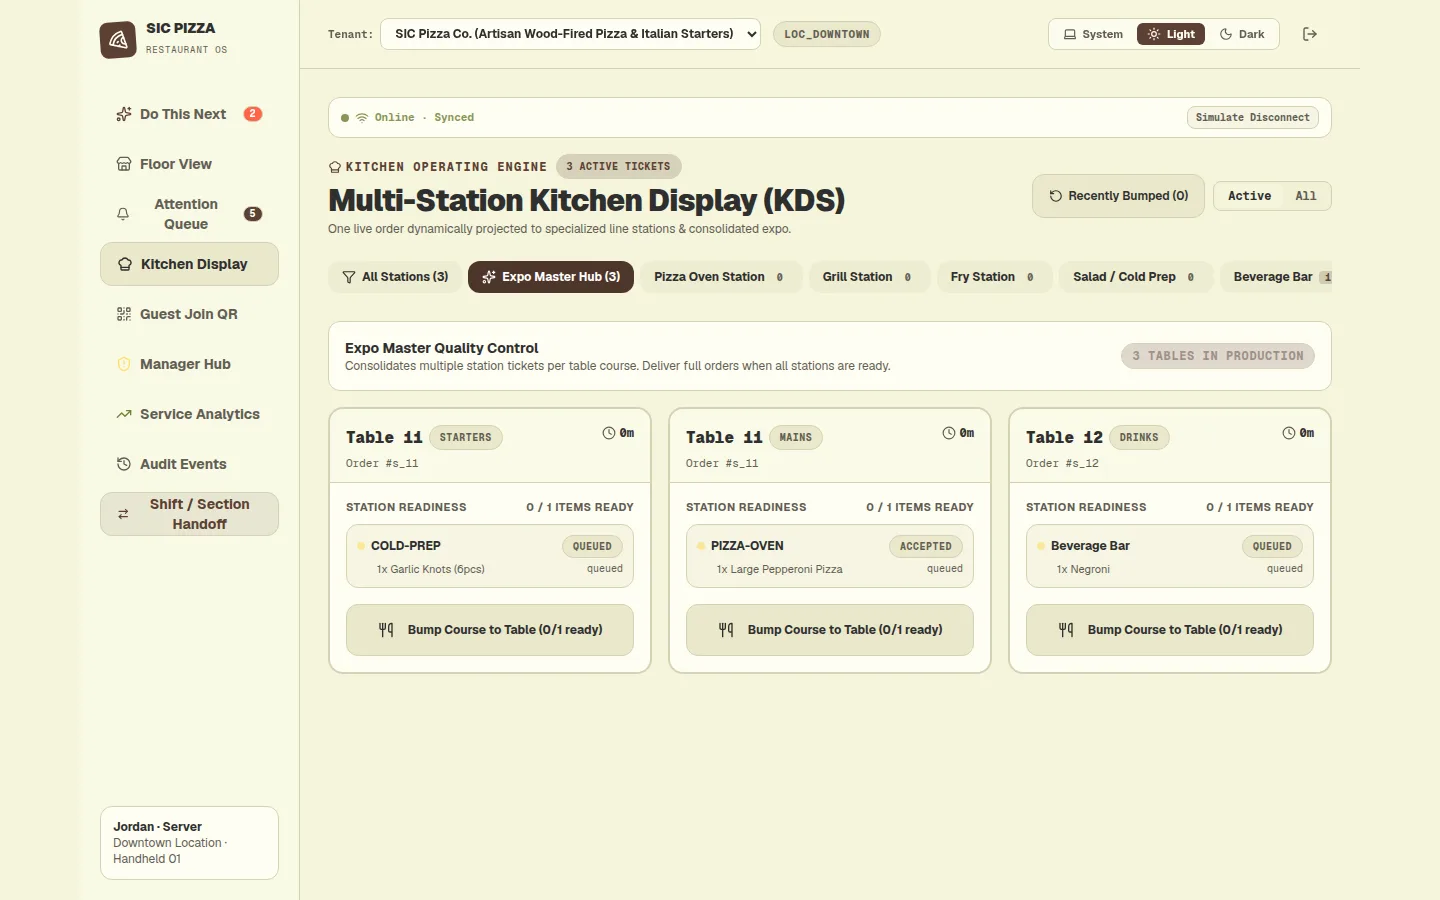The width and height of the screenshot is (1440, 900).
Task: Click clock icon on Table 11 Starters card
Action: 609,433
